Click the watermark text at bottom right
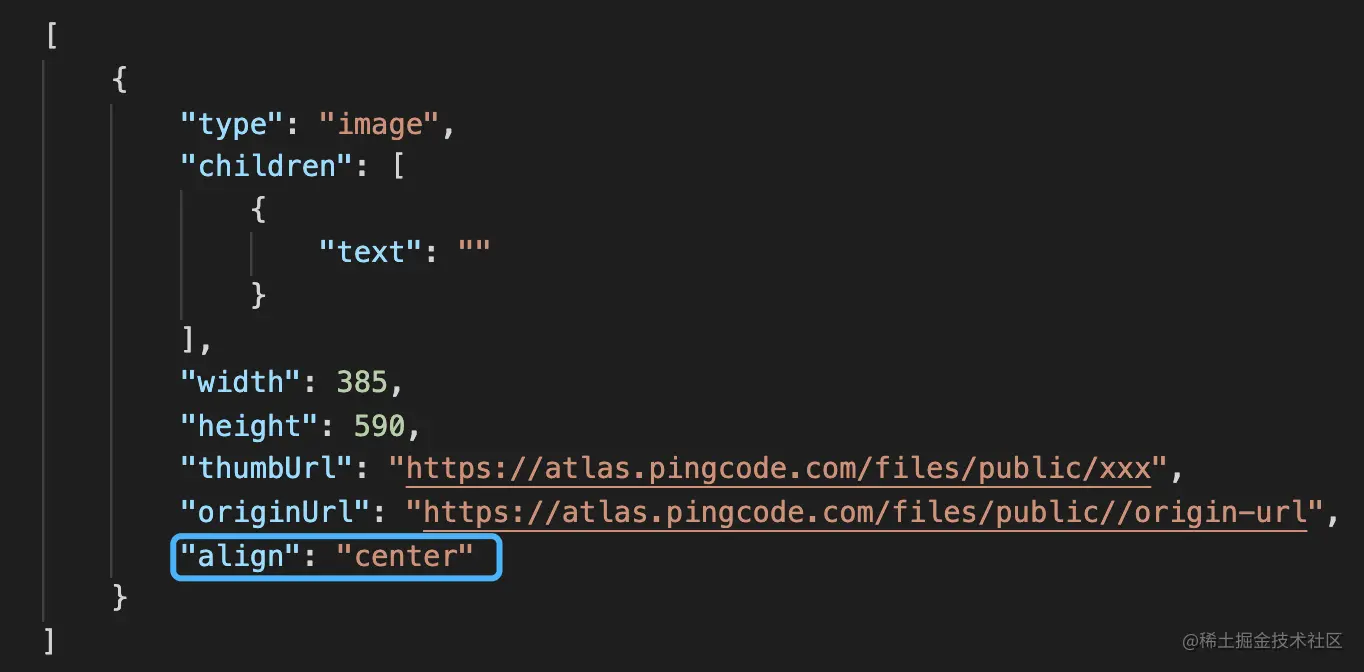This screenshot has width=1364, height=672. (x=1263, y=640)
